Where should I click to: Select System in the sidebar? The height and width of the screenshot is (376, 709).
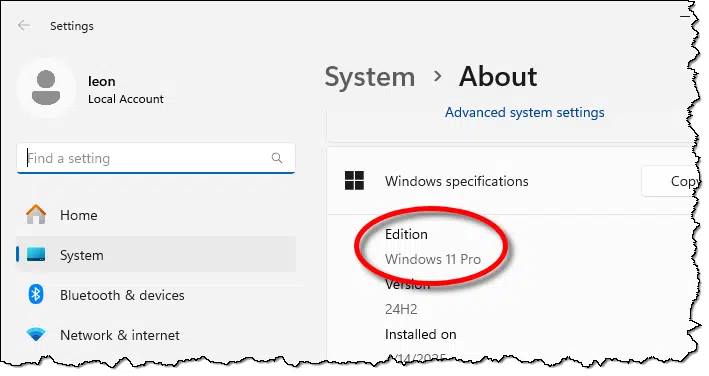click(156, 254)
